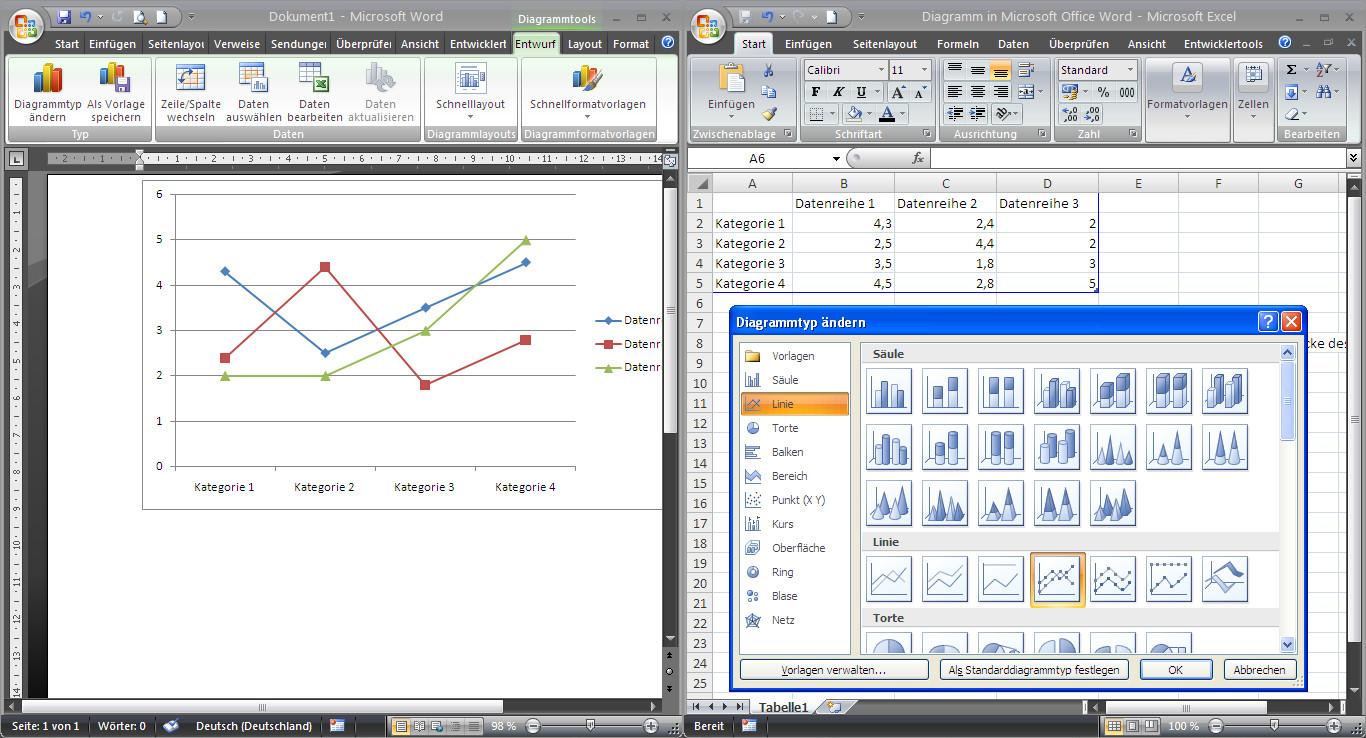The height and width of the screenshot is (738, 1366).
Task: Click the increase font size icon
Action: coord(898,92)
